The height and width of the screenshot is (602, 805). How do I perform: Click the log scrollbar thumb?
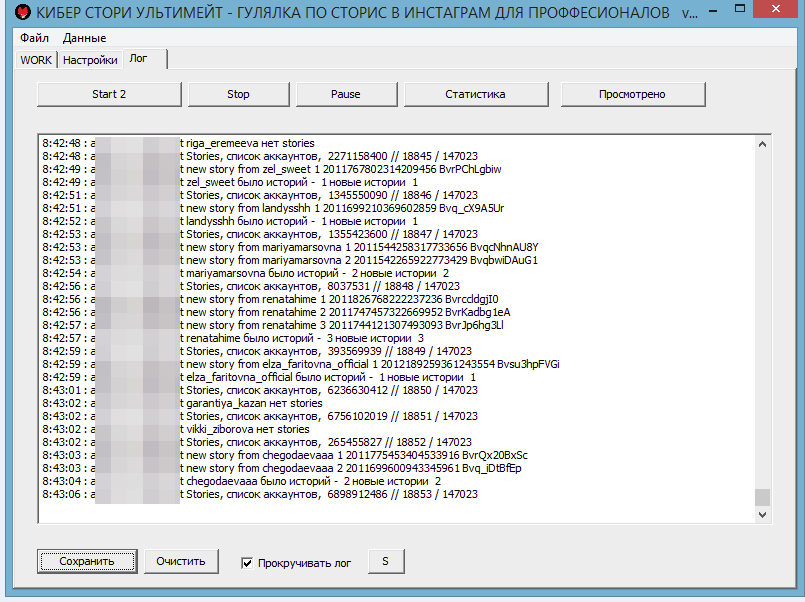pos(762,497)
